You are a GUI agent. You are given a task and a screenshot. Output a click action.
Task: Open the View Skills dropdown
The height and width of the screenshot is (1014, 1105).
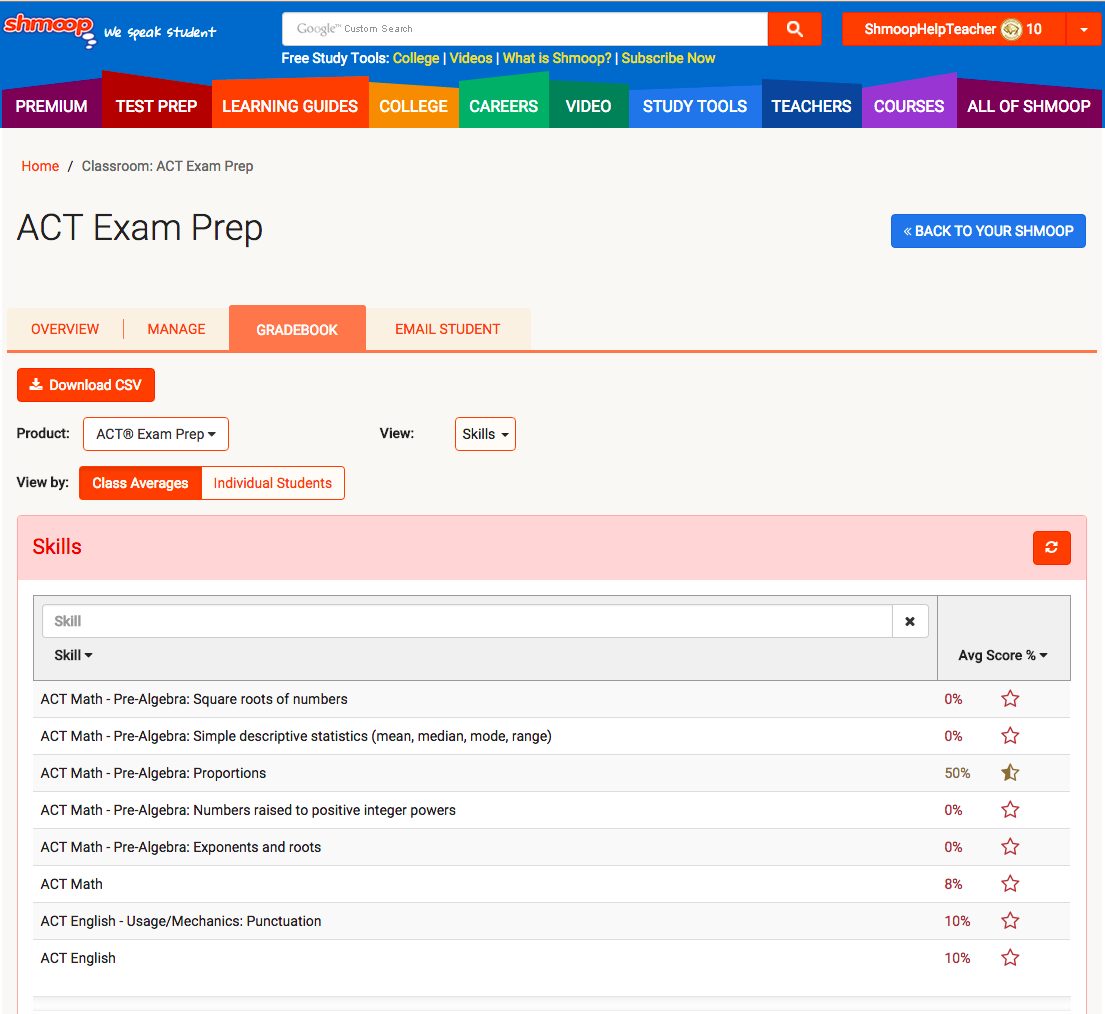click(485, 434)
